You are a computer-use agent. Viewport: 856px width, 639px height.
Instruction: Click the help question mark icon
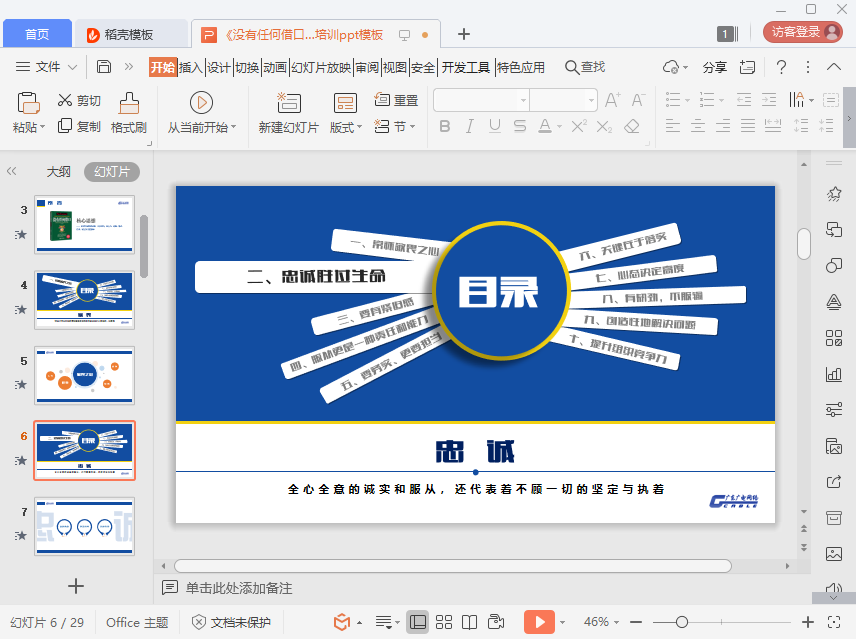(781, 67)
